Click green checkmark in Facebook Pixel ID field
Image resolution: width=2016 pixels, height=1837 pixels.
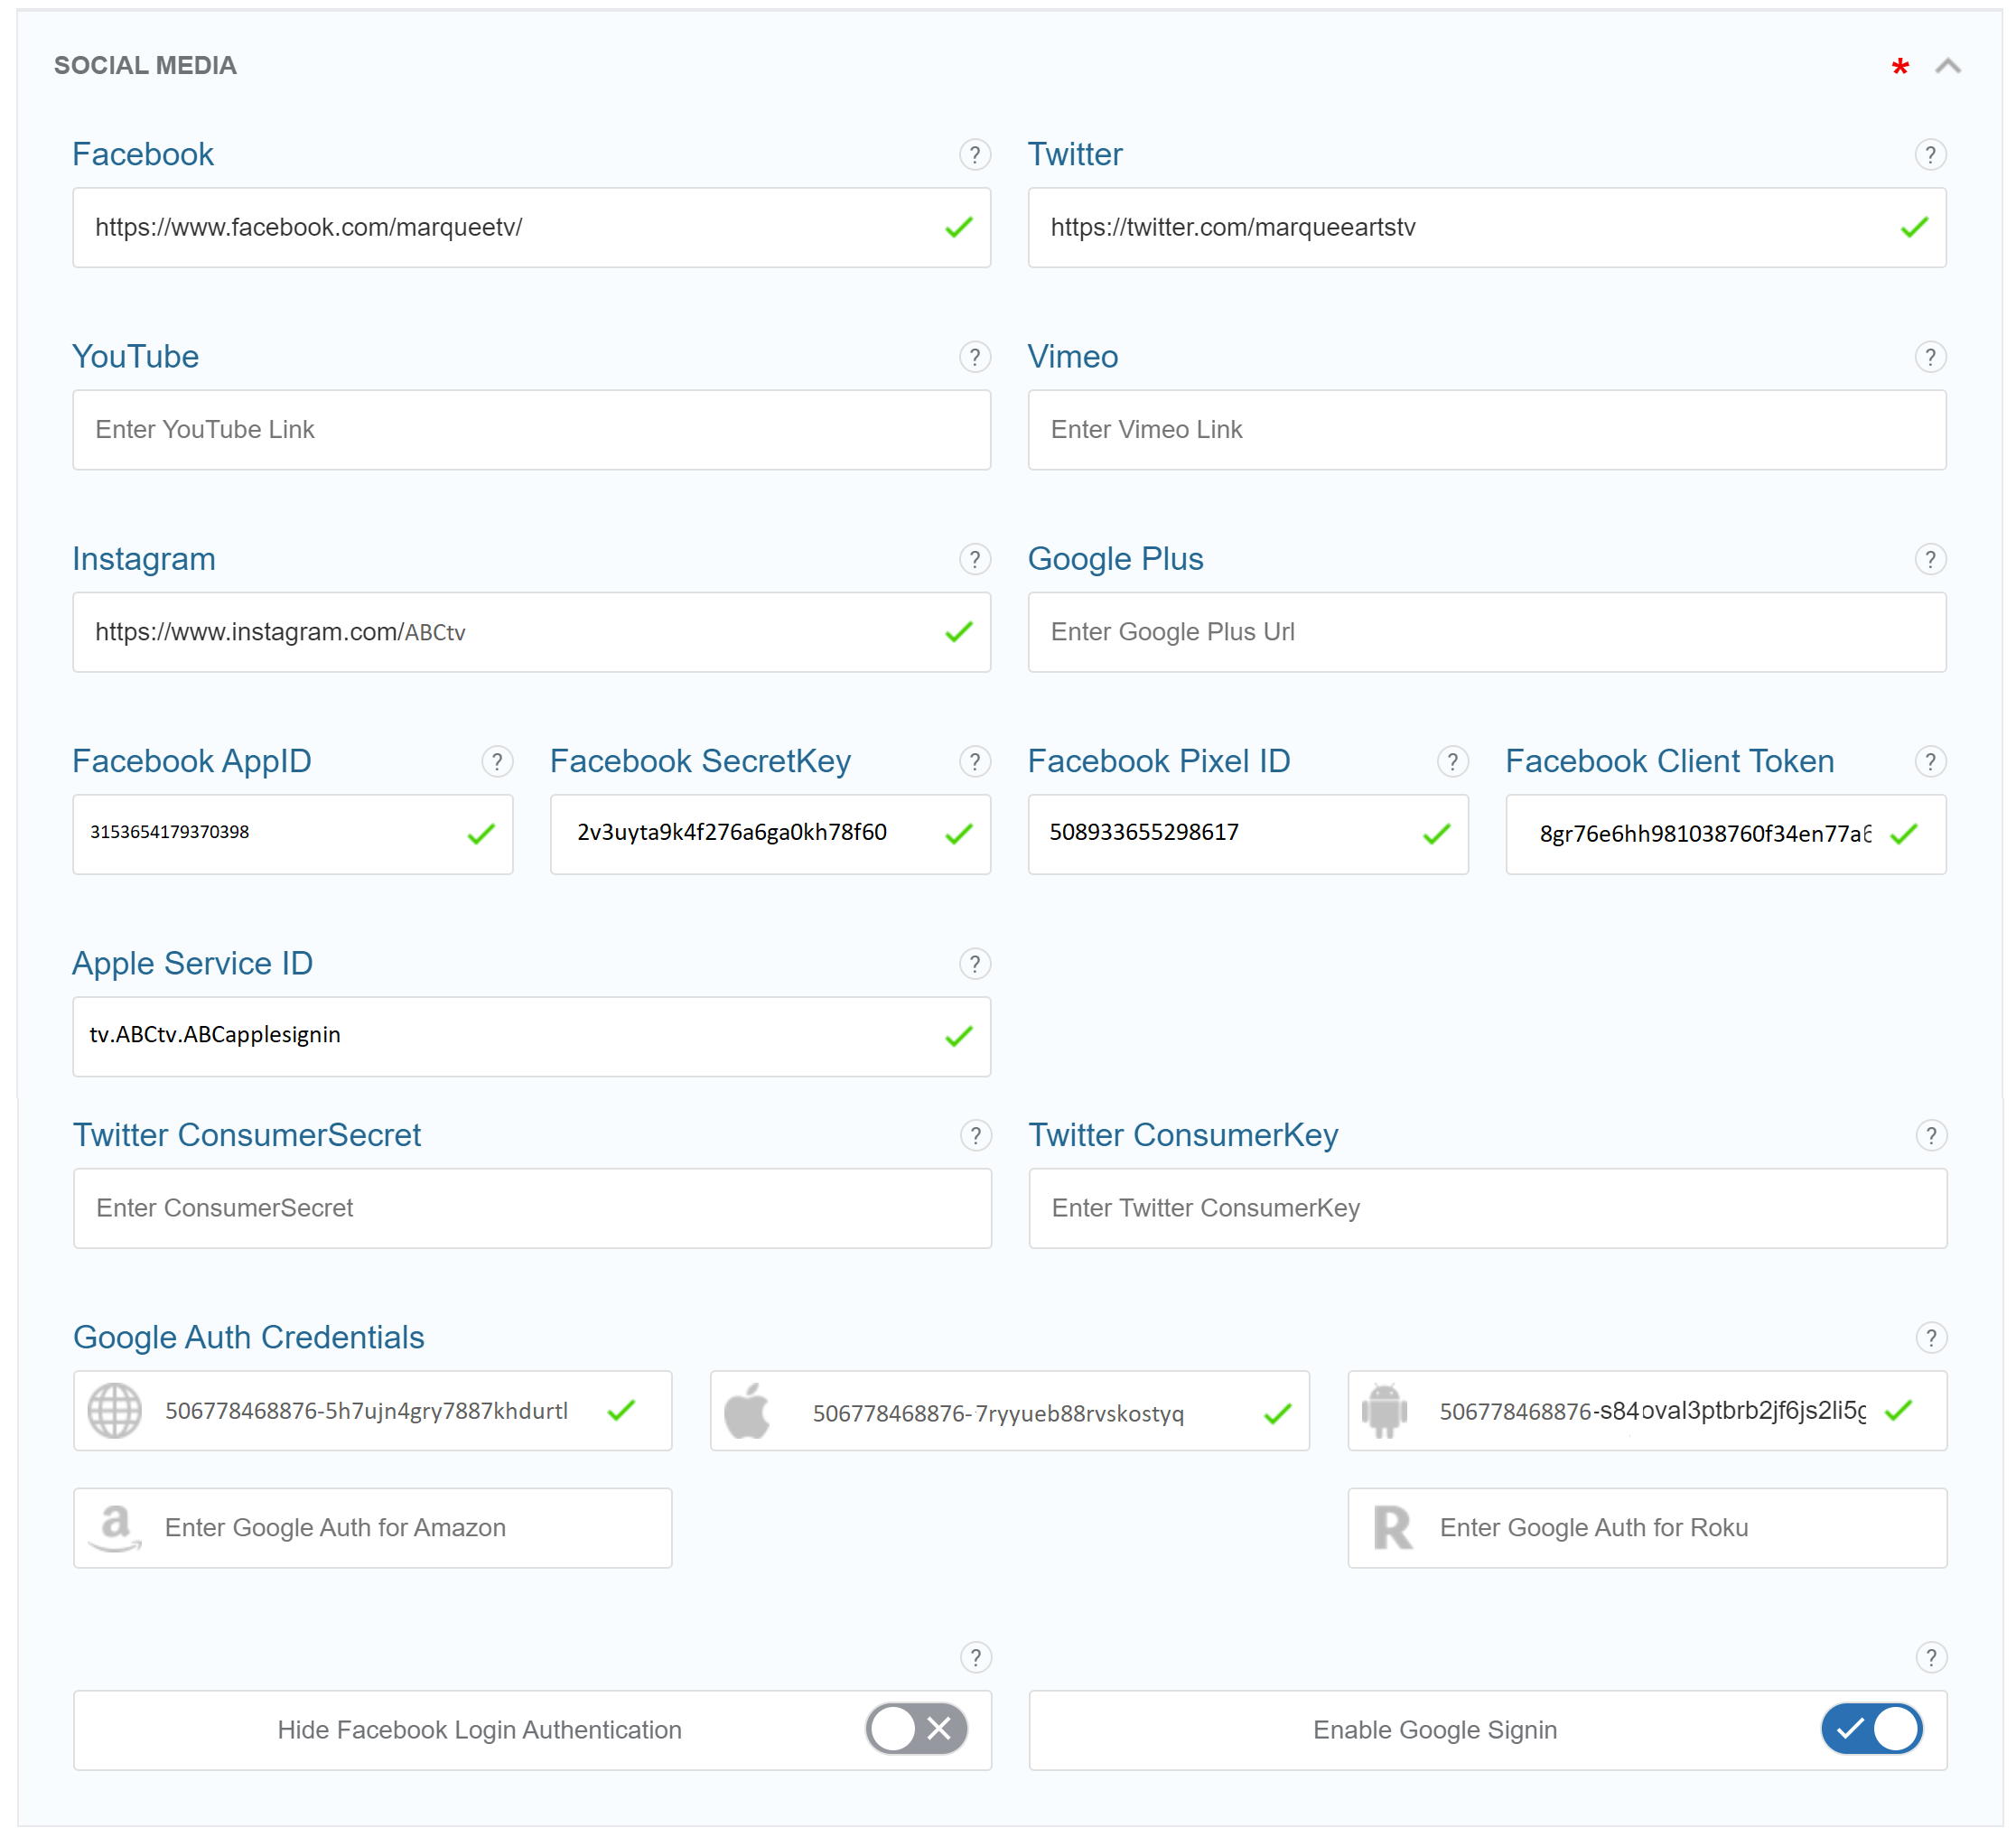tap(1436, 834)
